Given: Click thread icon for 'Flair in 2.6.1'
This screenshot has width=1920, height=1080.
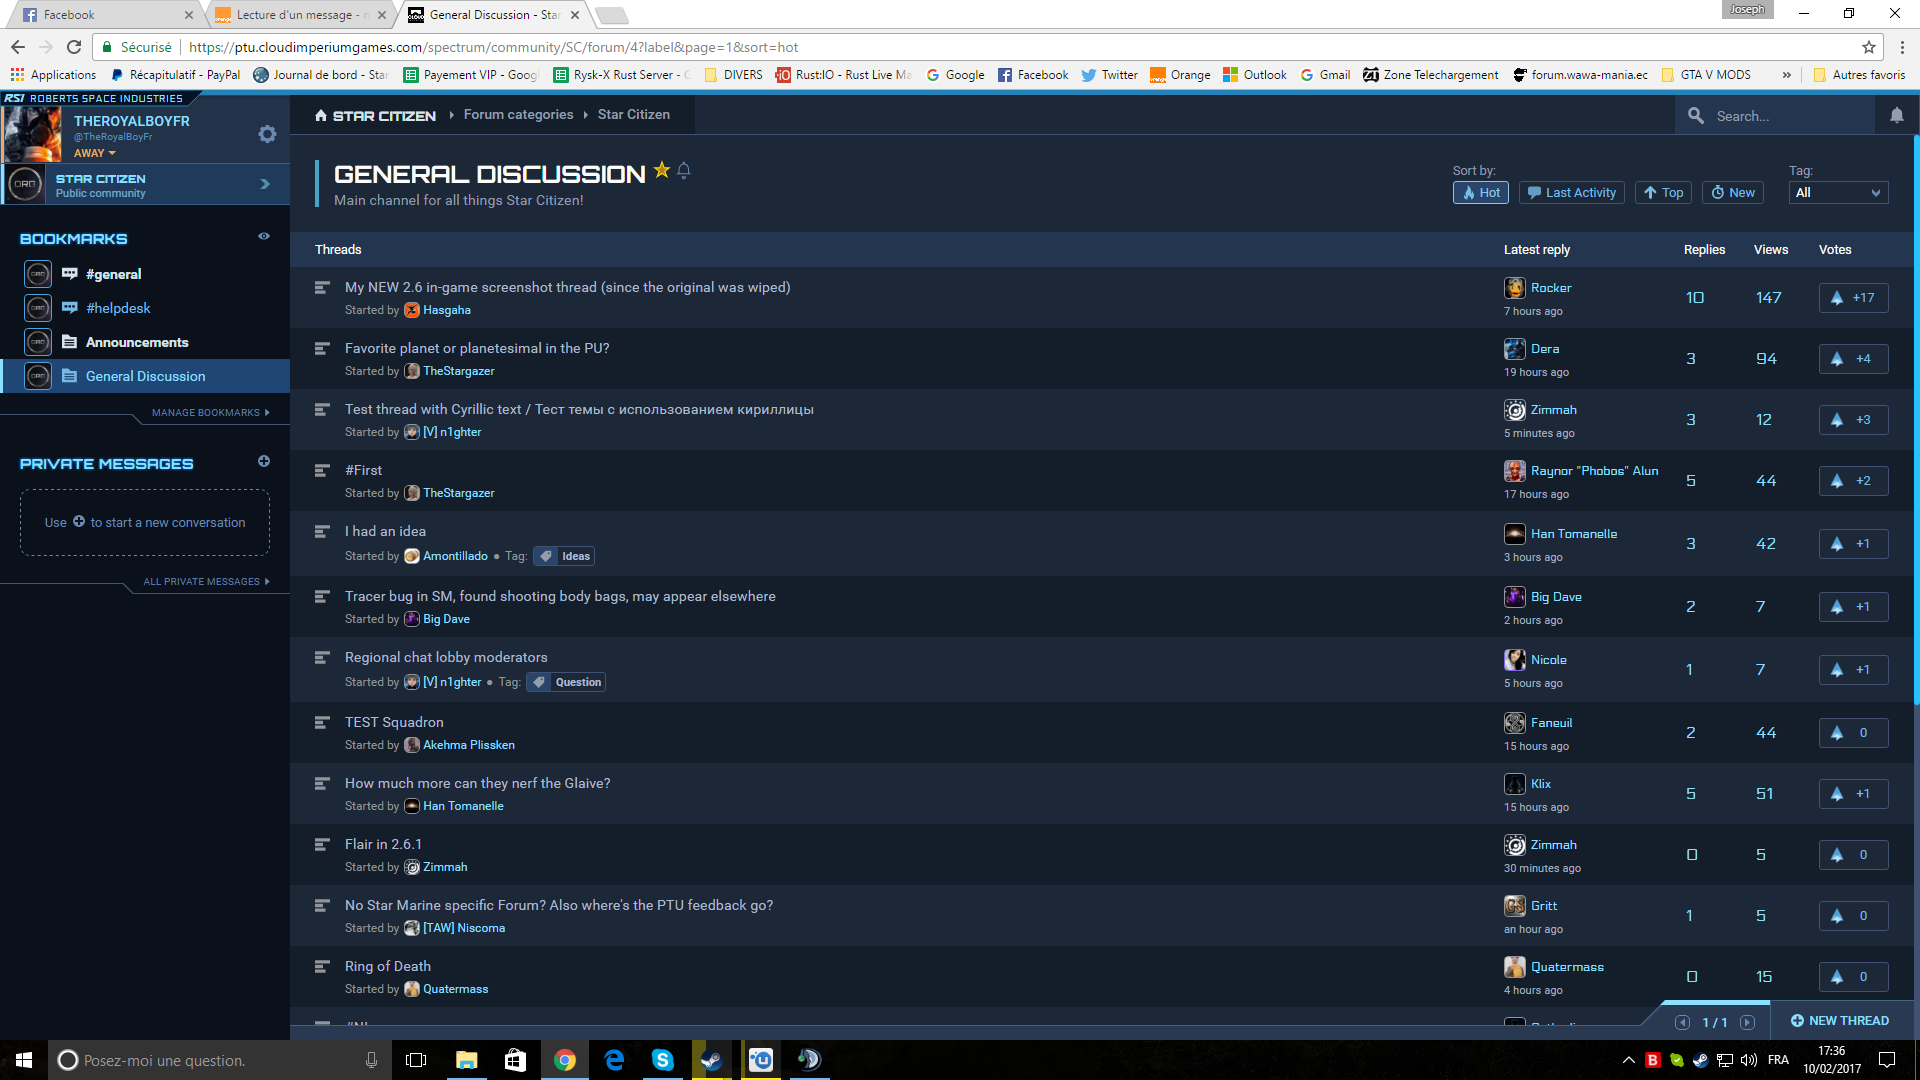Looking at the screenshot, I should 322,845.
